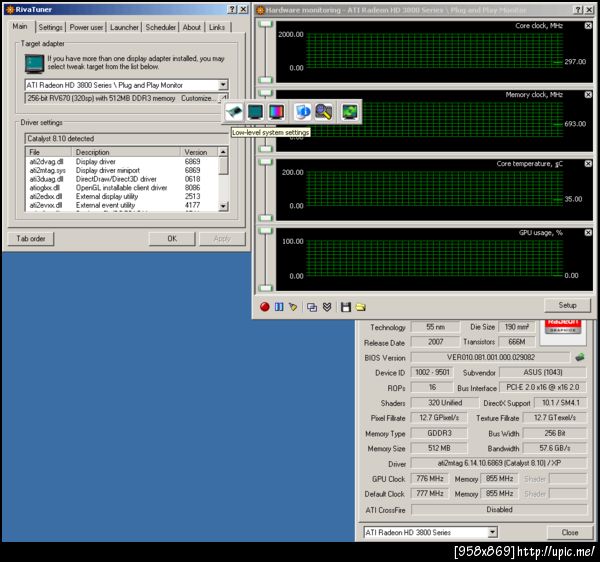
Task: Click the Driver ati2mtag version field
Action: [499, 463]
